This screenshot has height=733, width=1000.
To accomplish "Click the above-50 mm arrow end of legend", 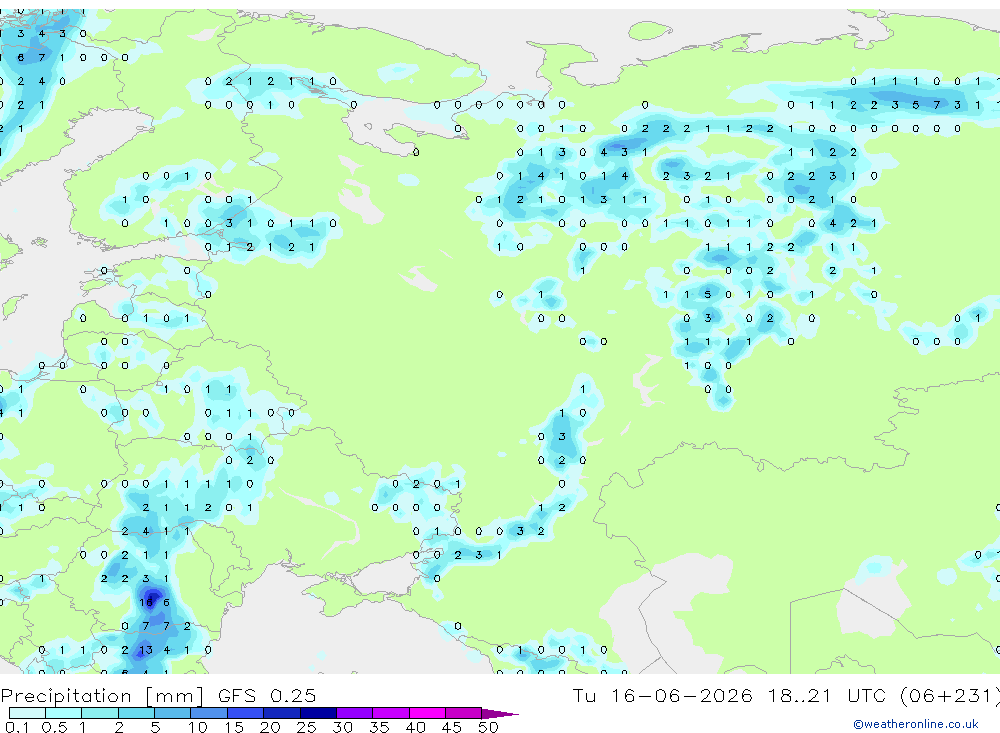I will (x=500, y=713).
